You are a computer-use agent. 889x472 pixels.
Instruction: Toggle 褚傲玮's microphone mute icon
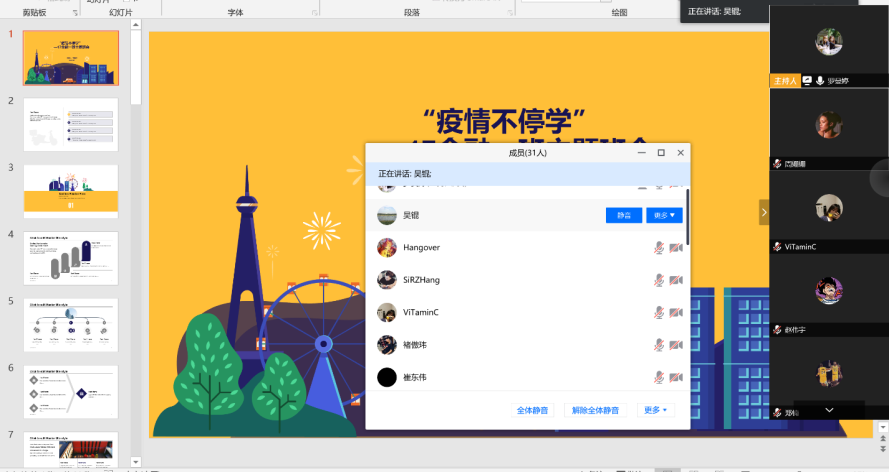[658, 345]
